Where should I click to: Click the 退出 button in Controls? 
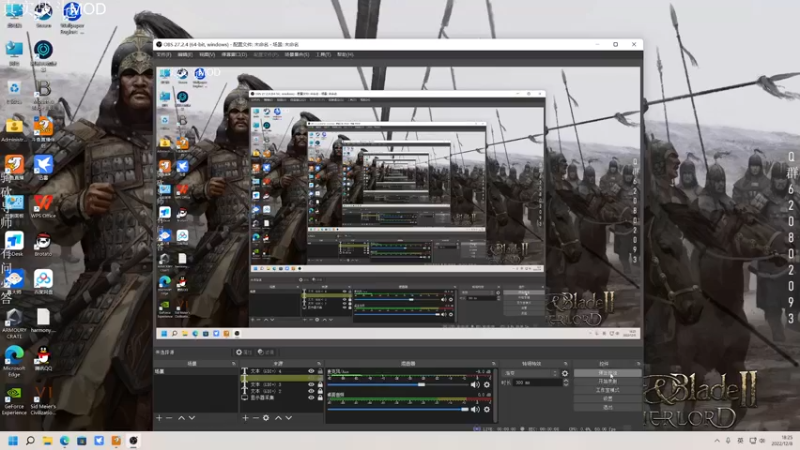click(607, 407)
